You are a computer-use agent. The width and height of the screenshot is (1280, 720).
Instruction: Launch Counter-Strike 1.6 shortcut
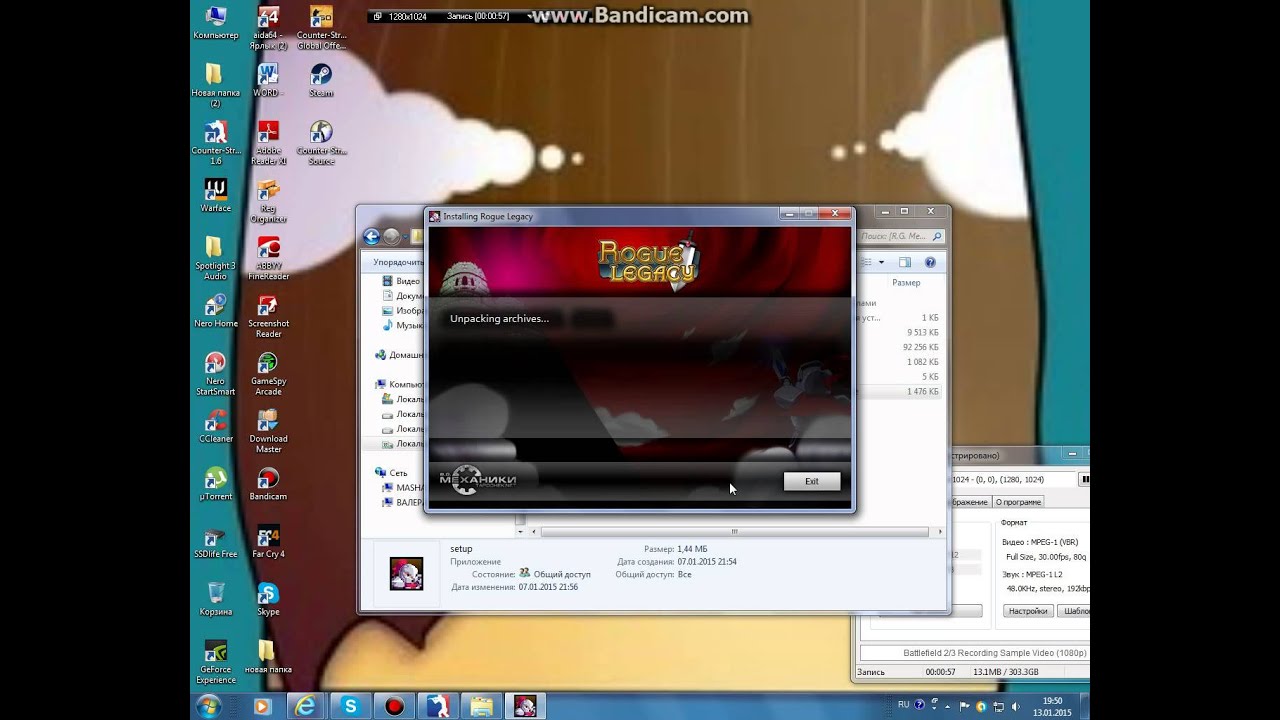pos(215,142)
